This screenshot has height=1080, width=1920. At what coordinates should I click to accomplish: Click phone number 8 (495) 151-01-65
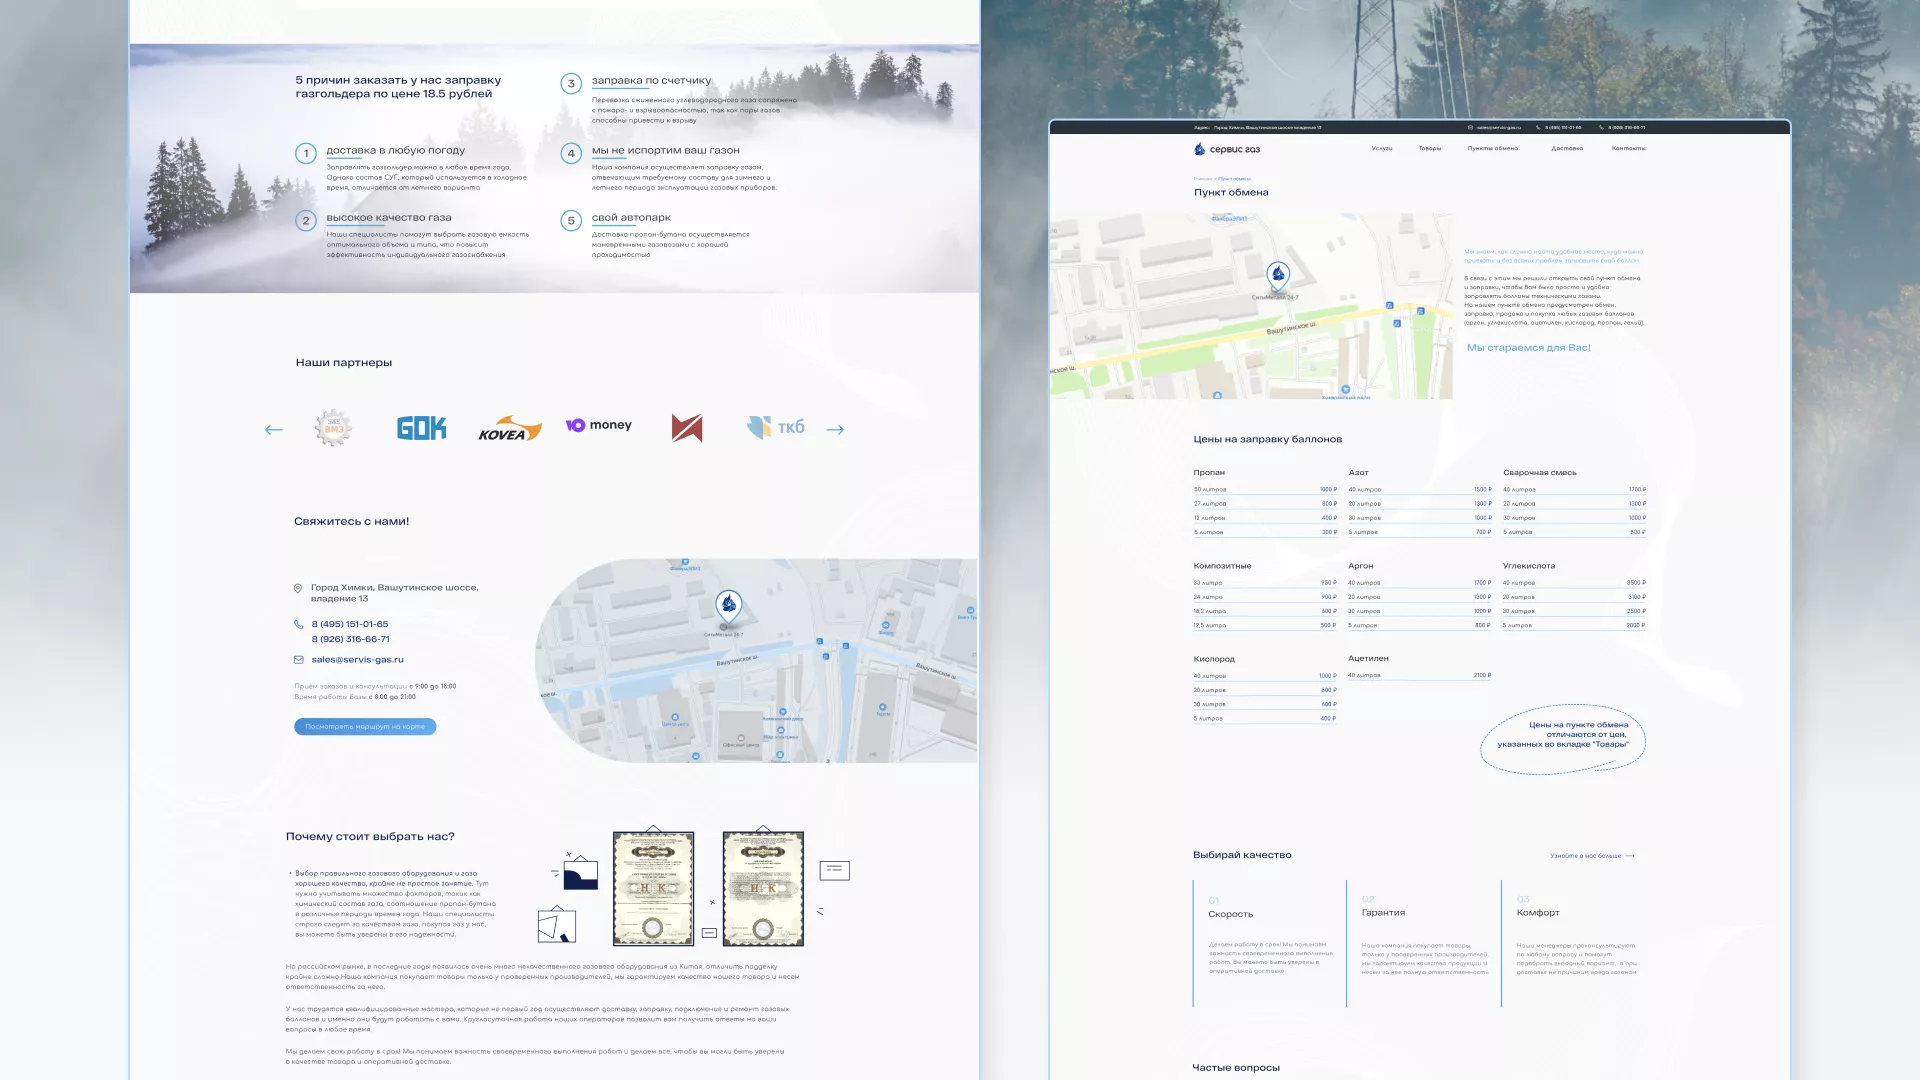[x=349, y=624]
